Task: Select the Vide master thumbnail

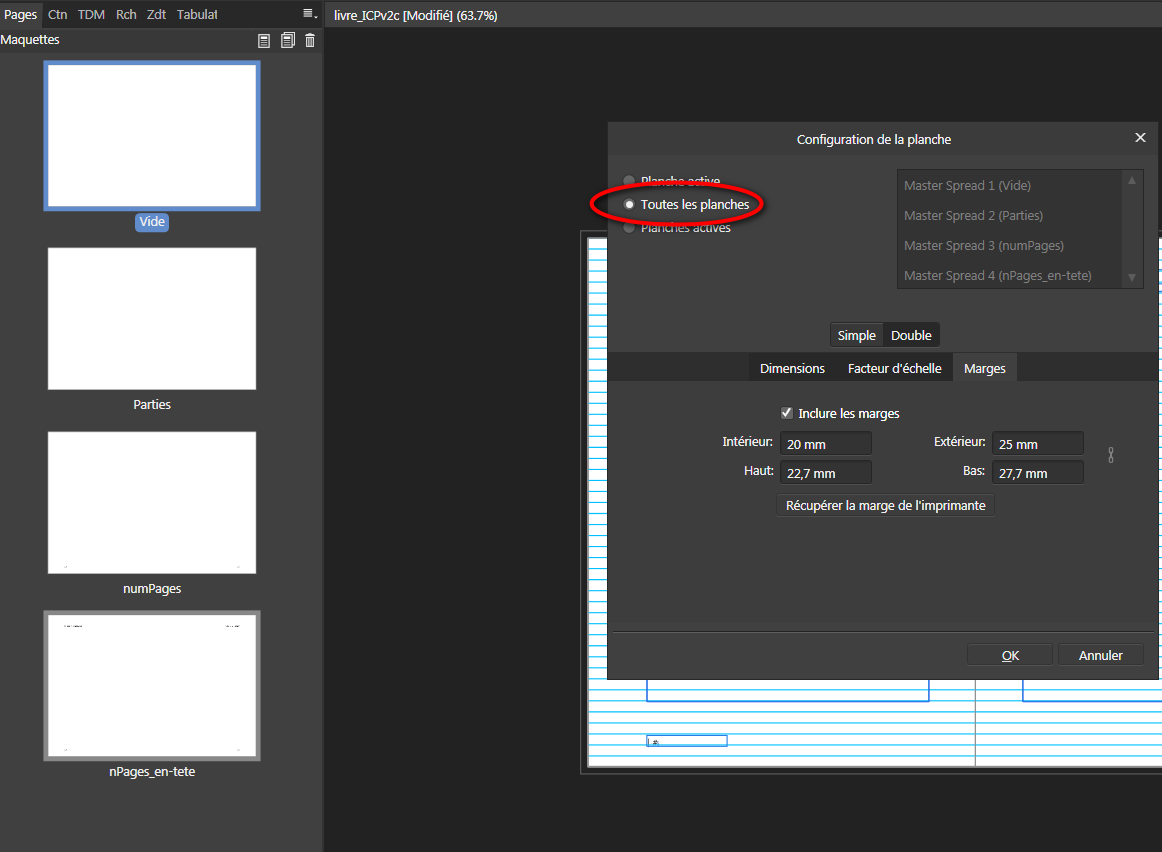Action: coord(152,136)
